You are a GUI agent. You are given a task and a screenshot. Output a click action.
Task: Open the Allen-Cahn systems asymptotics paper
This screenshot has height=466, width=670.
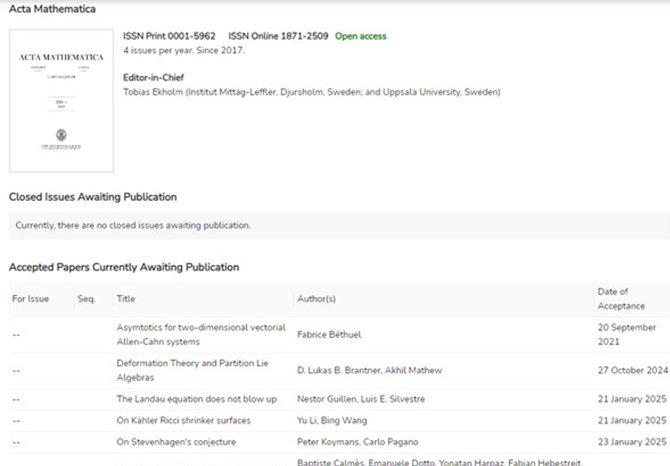click(201, 334)
